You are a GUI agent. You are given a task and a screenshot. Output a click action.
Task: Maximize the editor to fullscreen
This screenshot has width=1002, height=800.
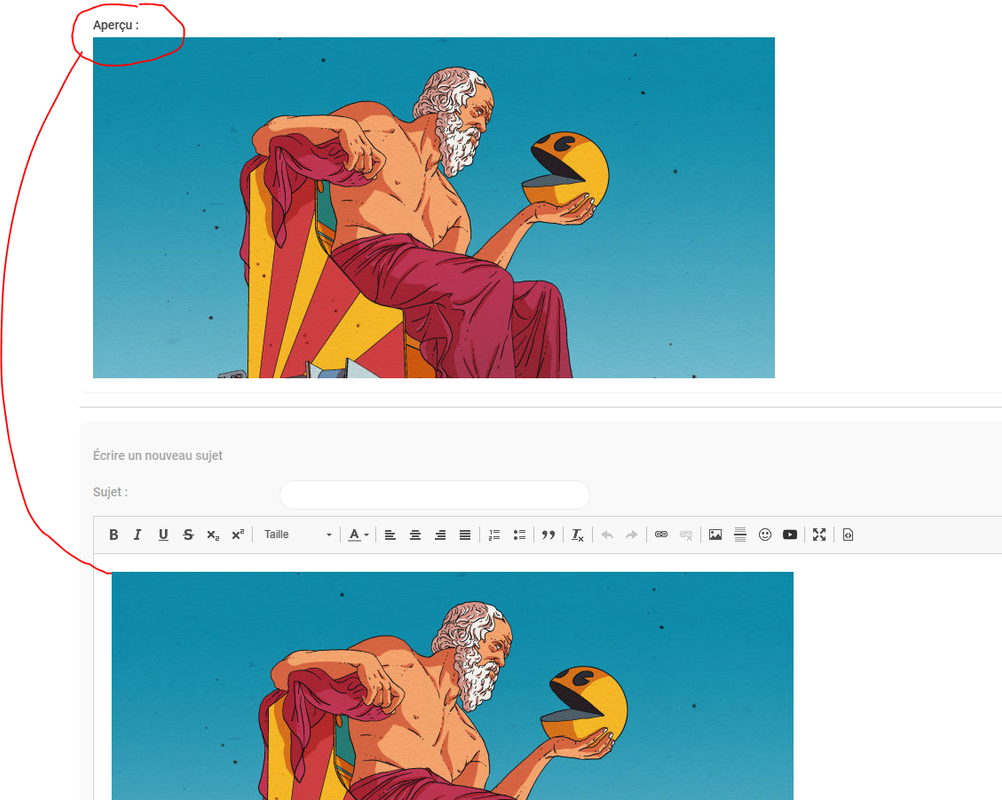pos(819,535)
